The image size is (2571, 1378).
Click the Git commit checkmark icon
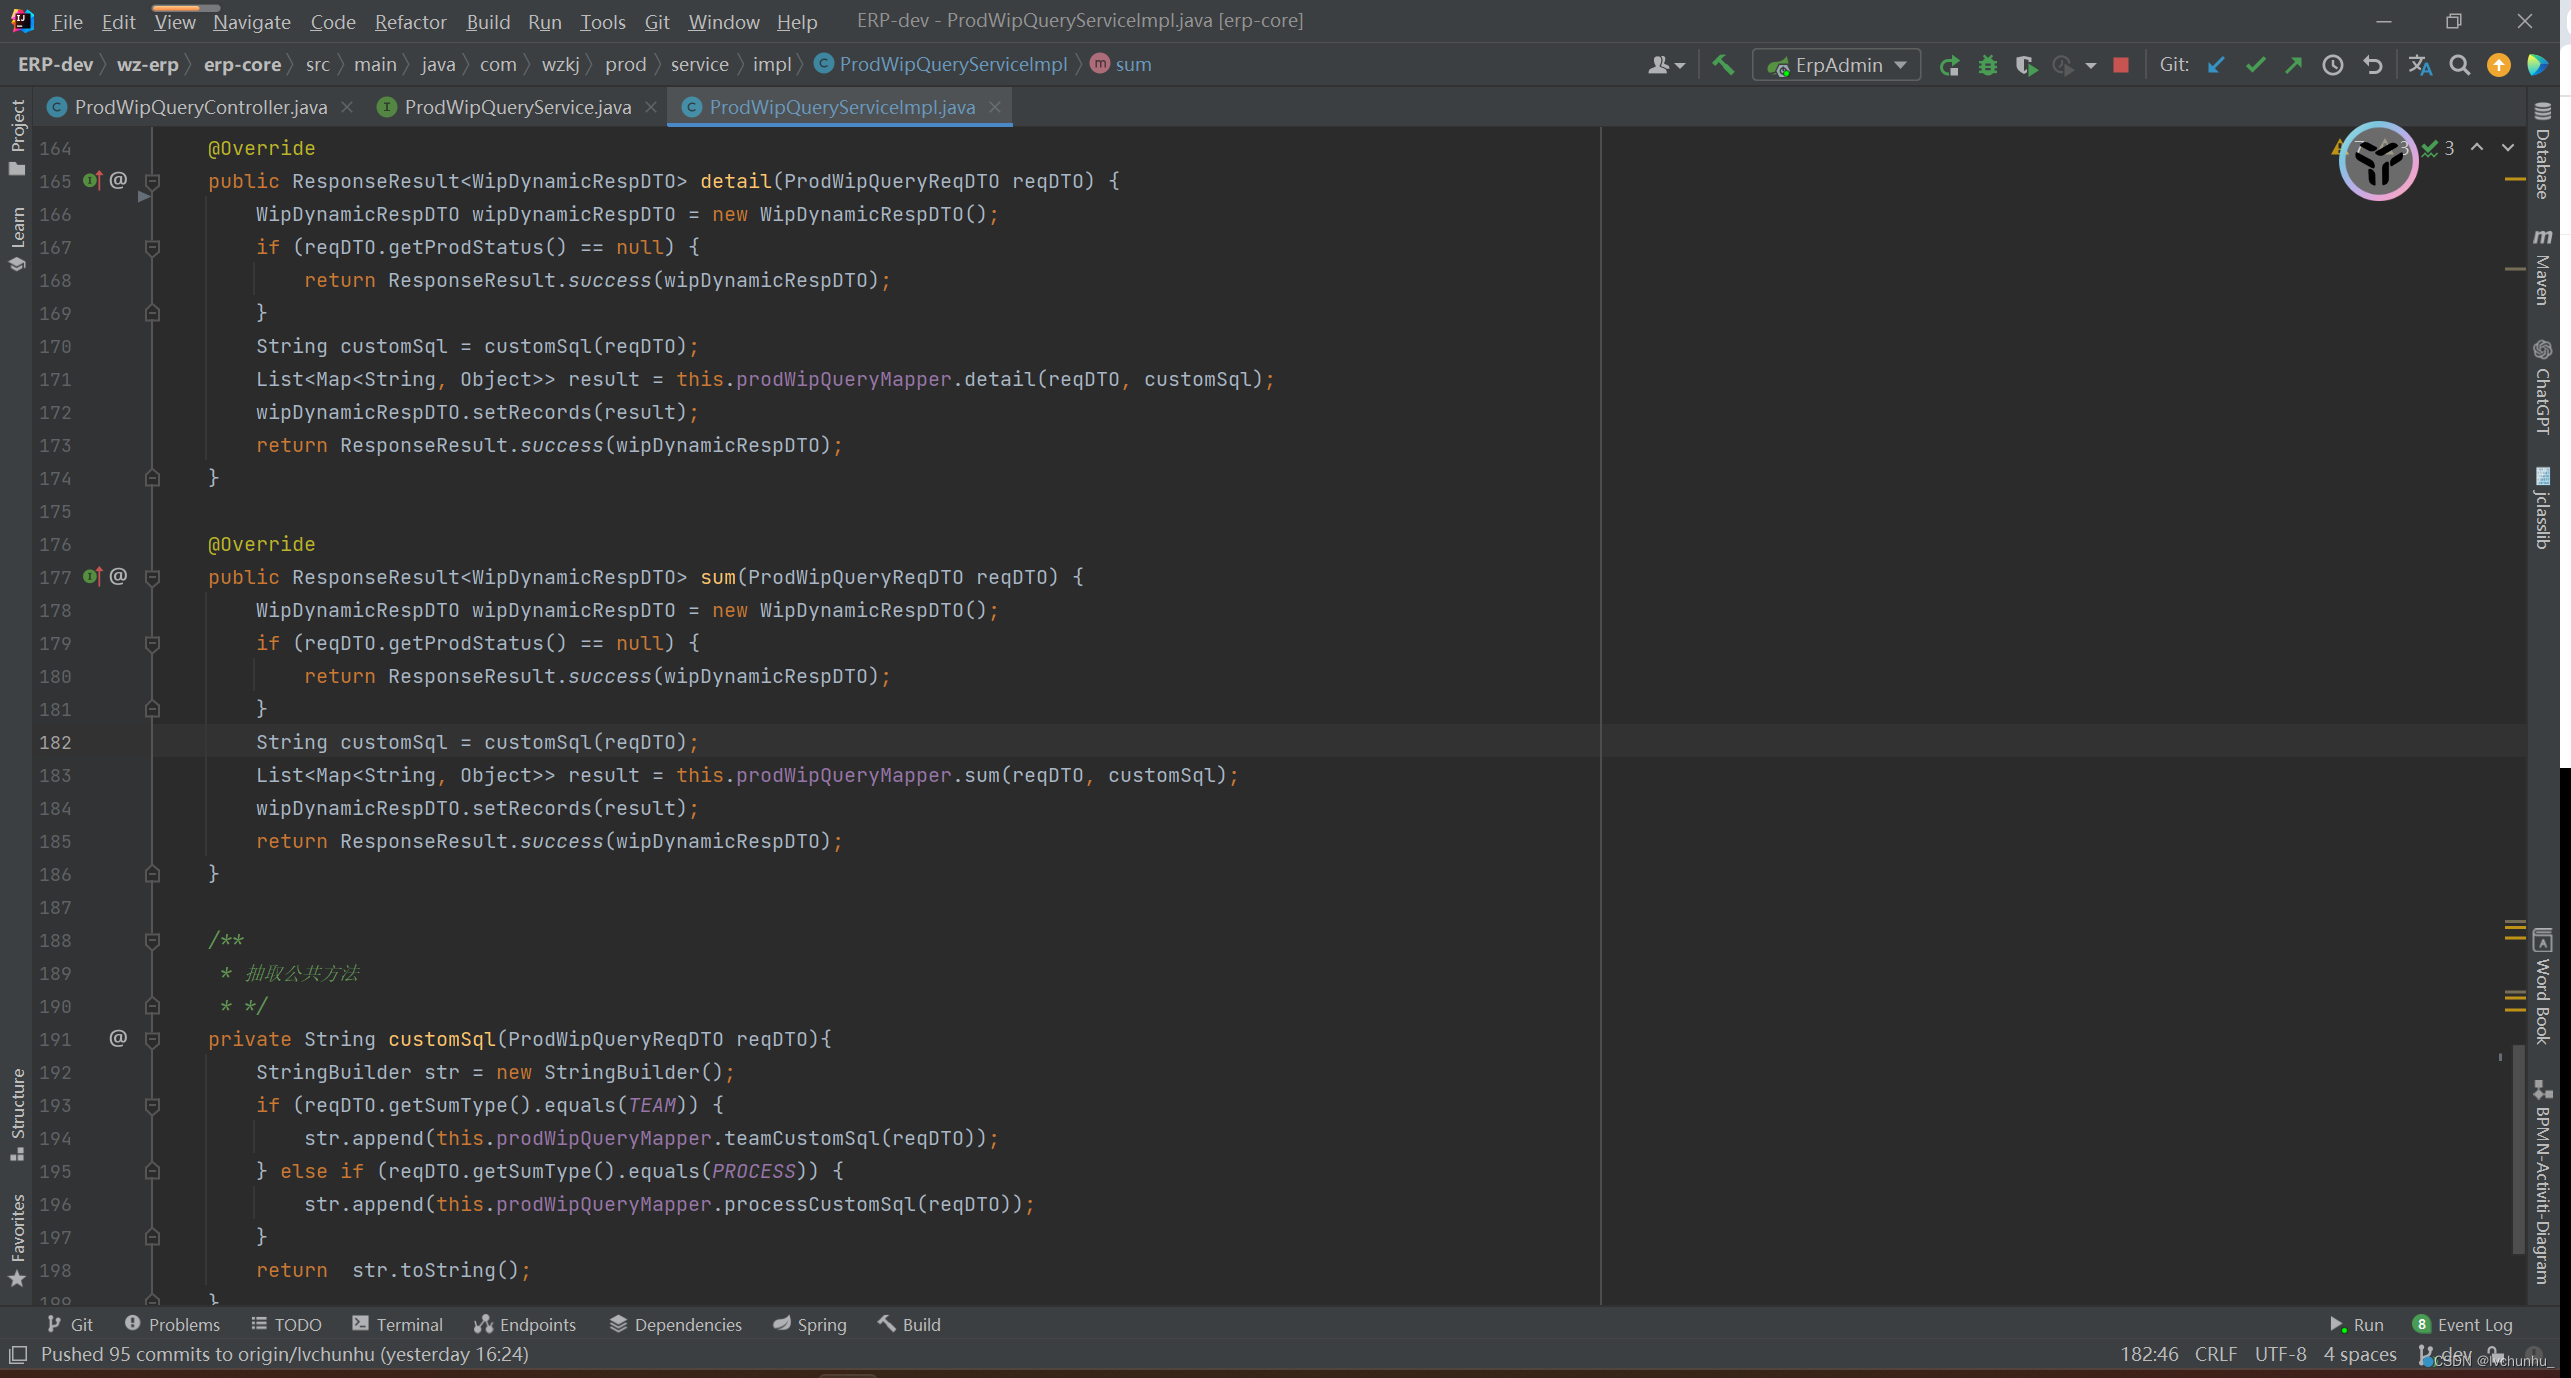(x=2255, y=65)
